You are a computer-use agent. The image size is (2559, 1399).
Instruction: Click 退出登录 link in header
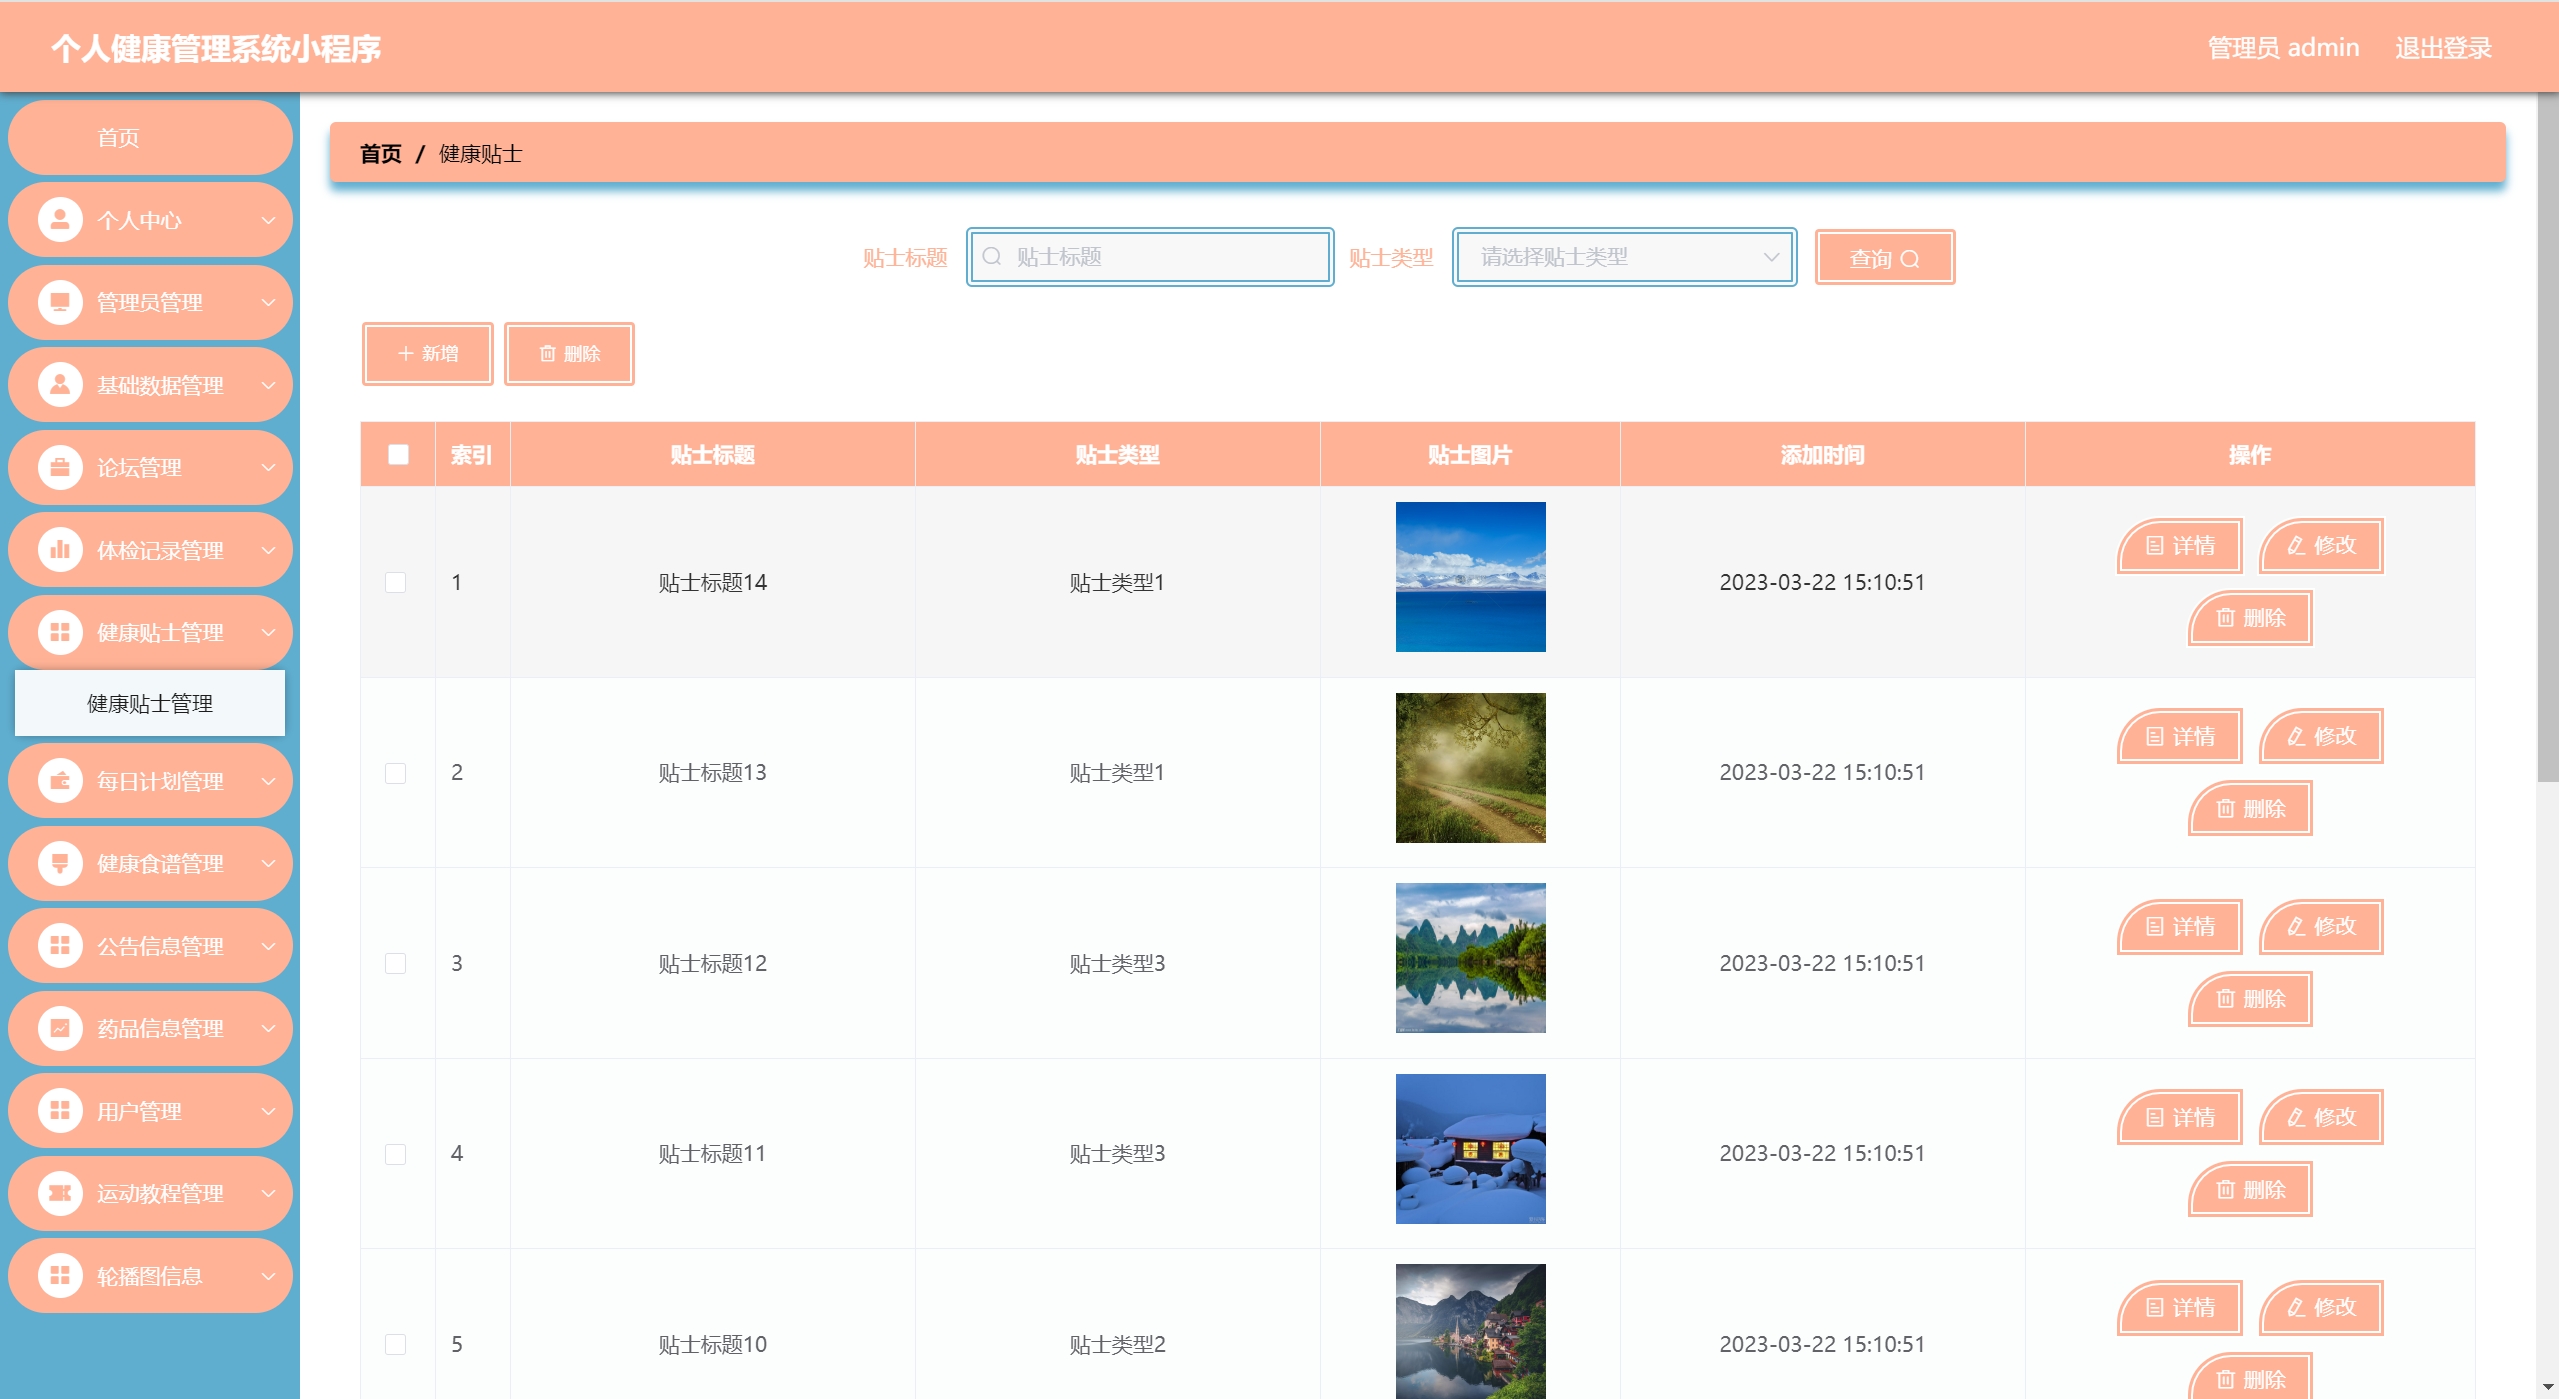click(2442, 48)
